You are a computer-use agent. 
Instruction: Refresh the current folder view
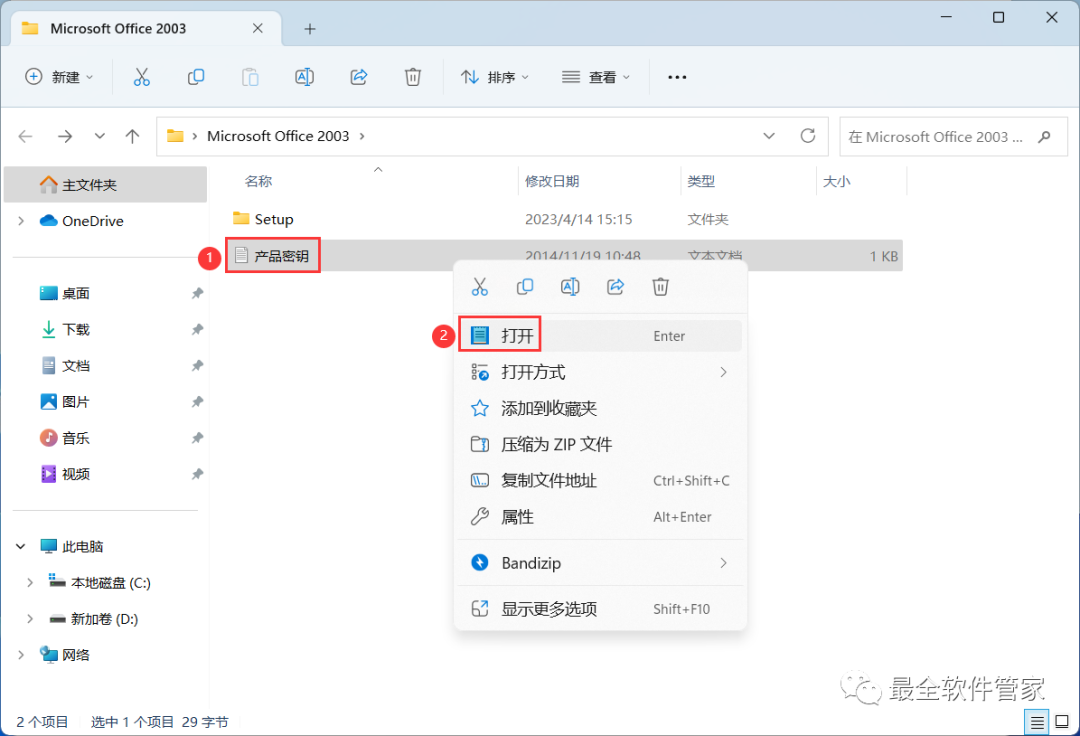pyautogui.click(x=808, y=136)
